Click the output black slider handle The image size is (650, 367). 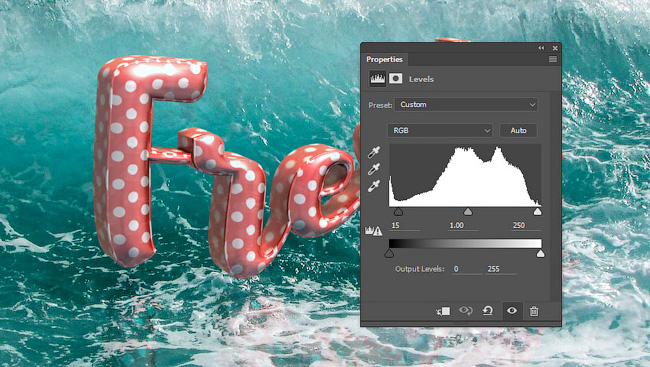click(389, 253)
